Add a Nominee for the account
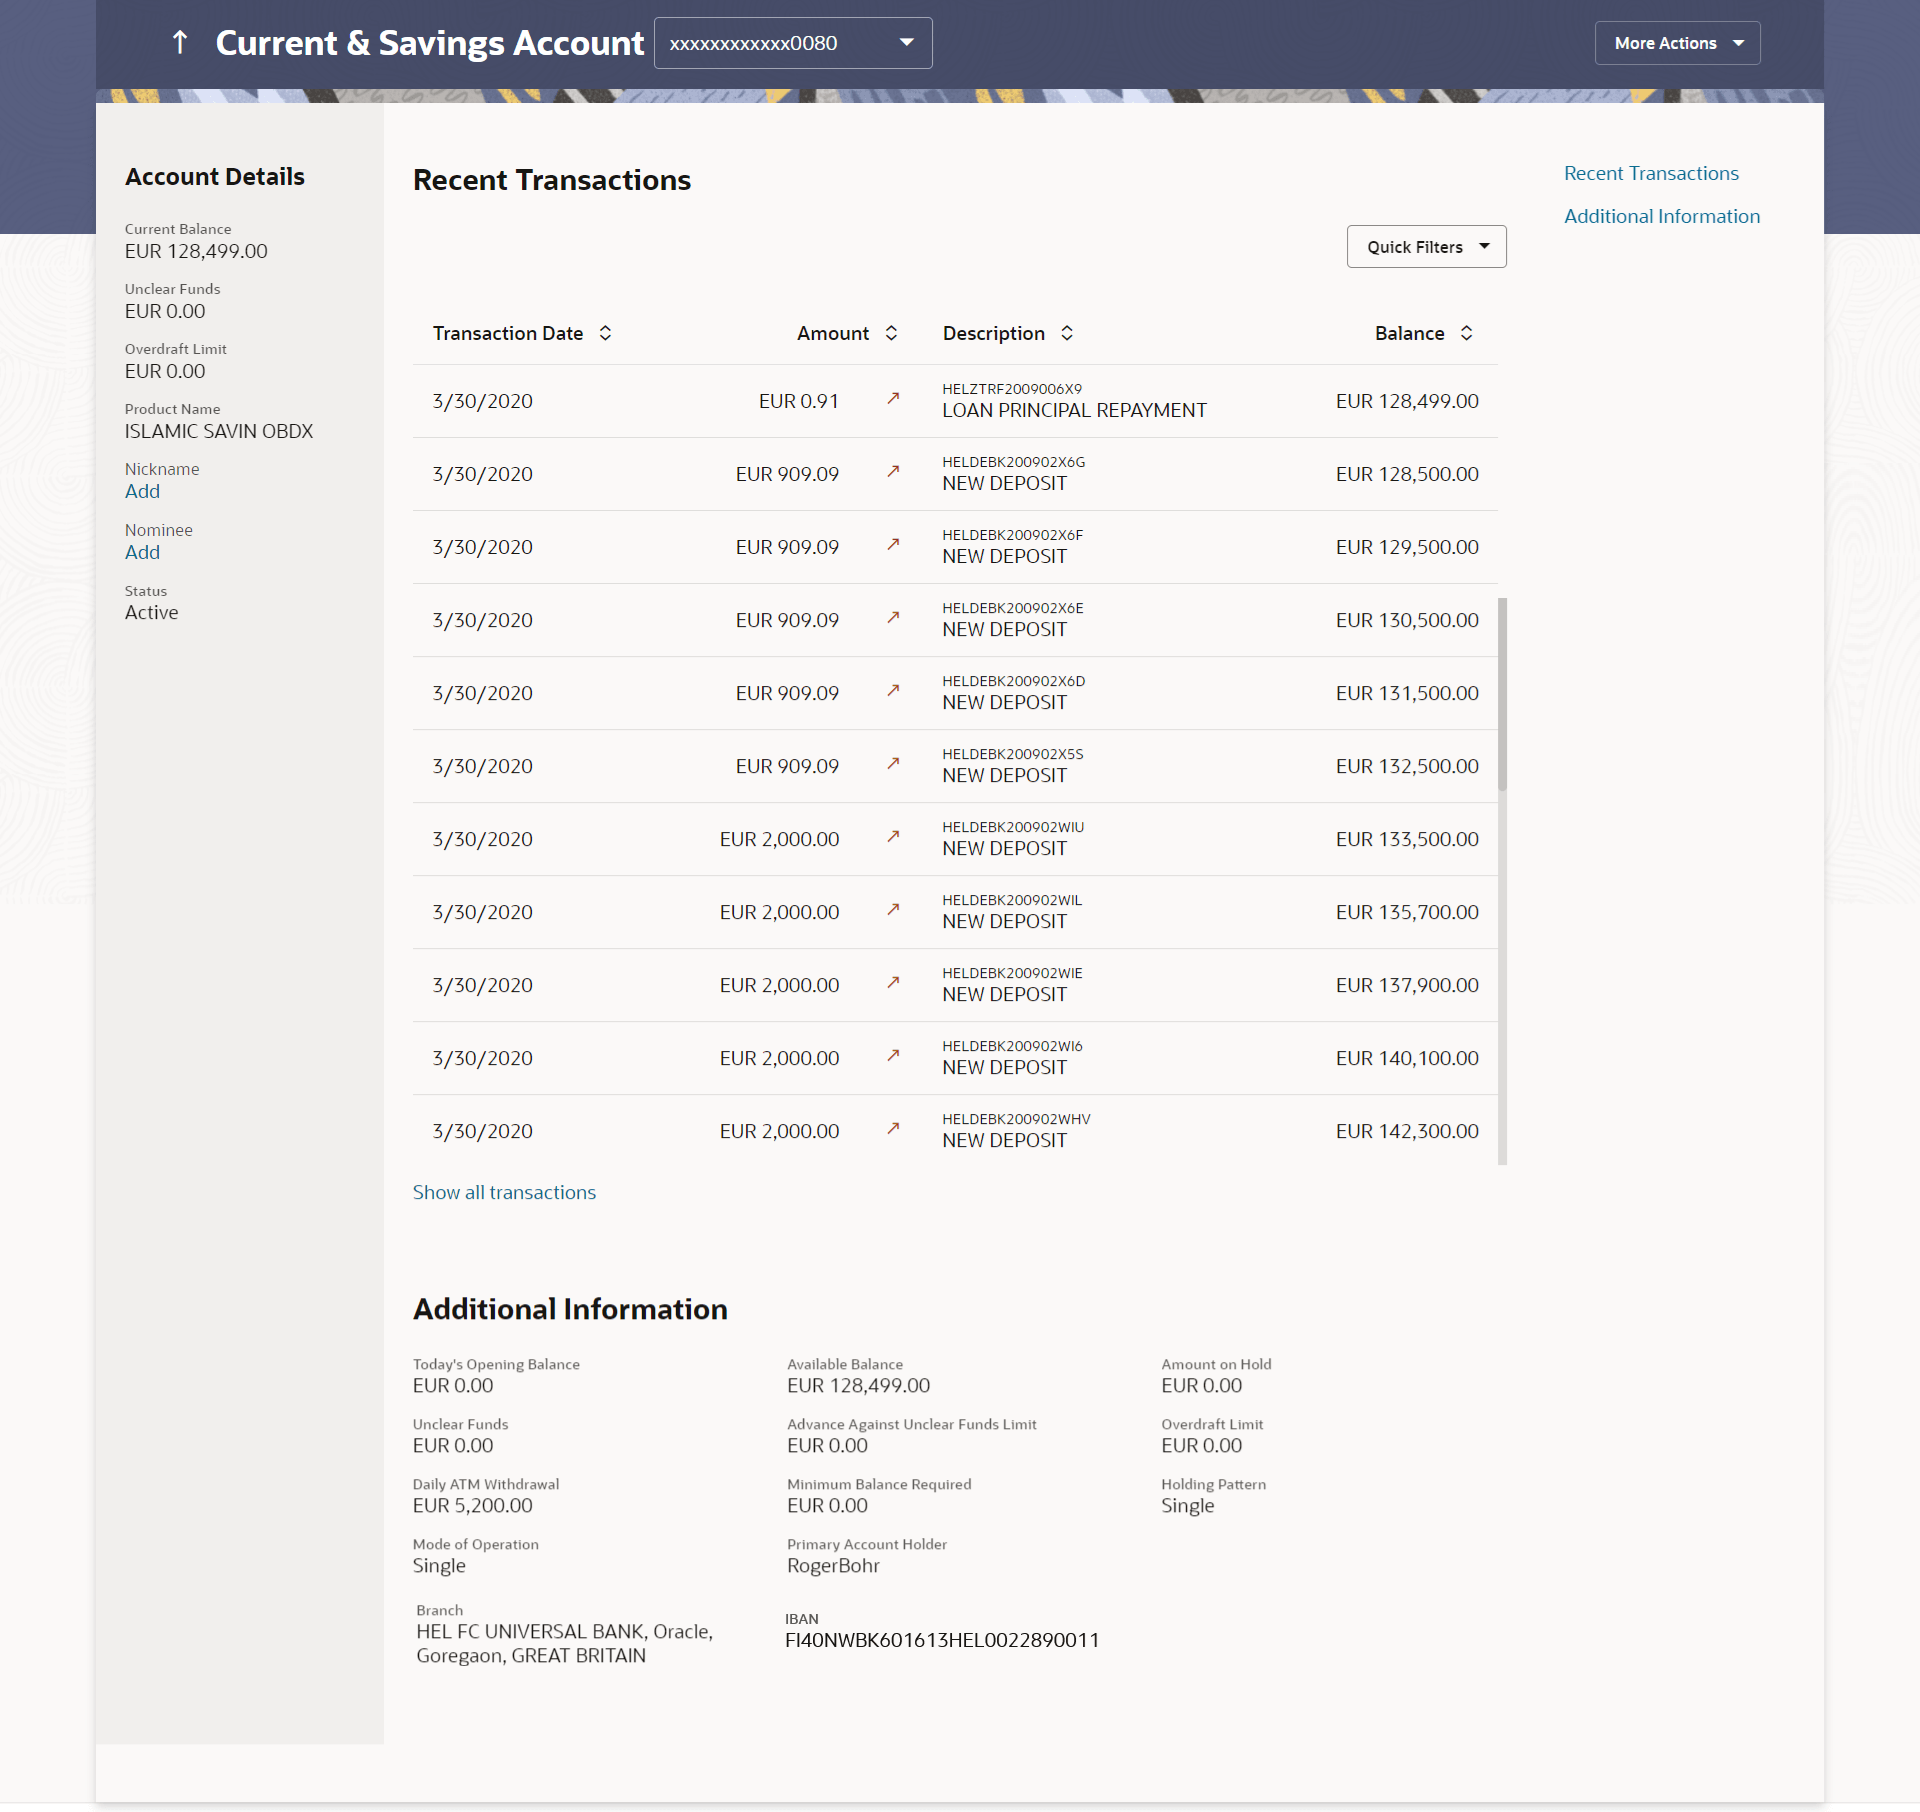Viewport: 1920px width, 1812px height. [142, 552]
